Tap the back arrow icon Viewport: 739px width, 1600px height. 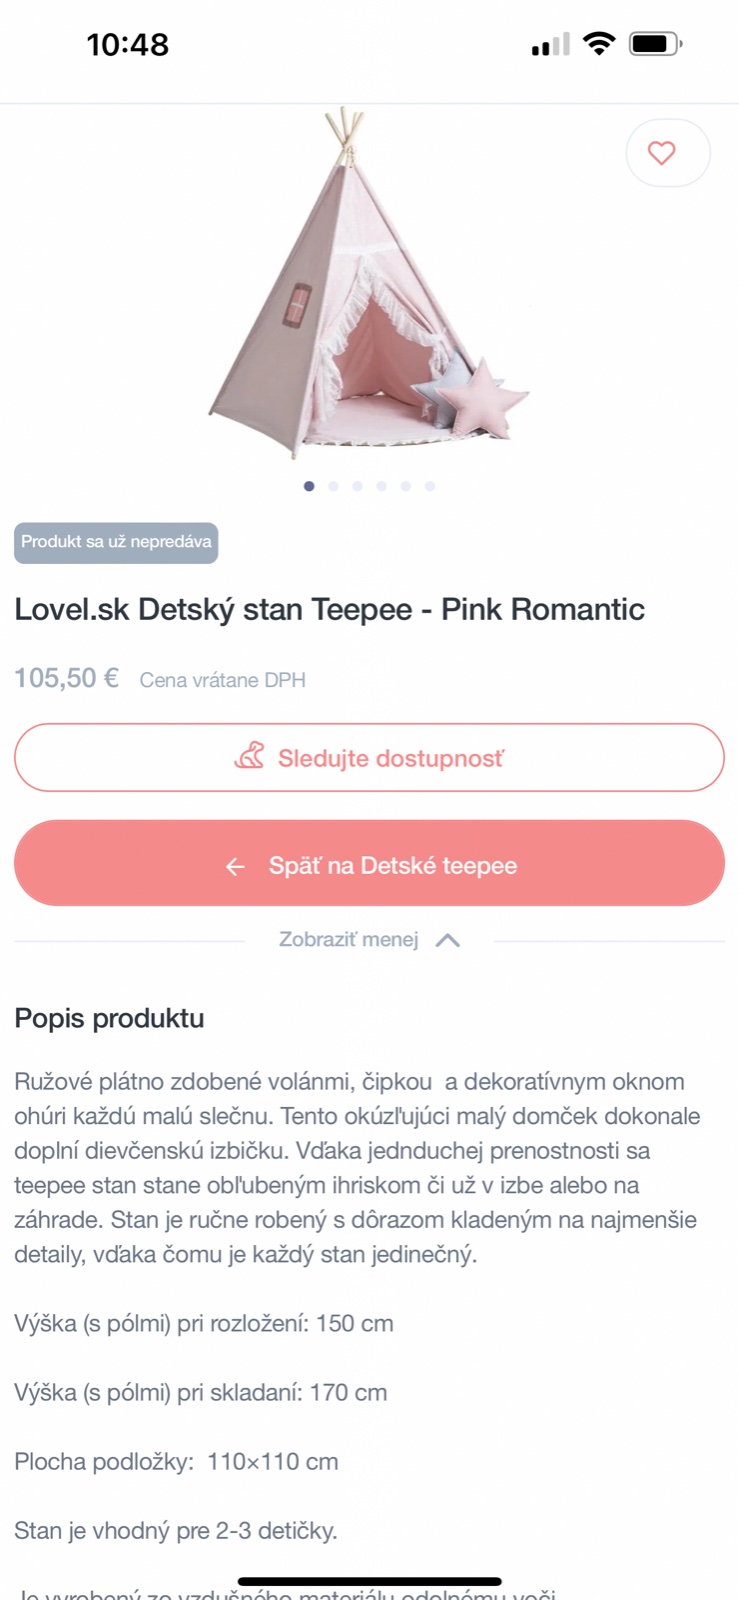click(x=235, y=866)
